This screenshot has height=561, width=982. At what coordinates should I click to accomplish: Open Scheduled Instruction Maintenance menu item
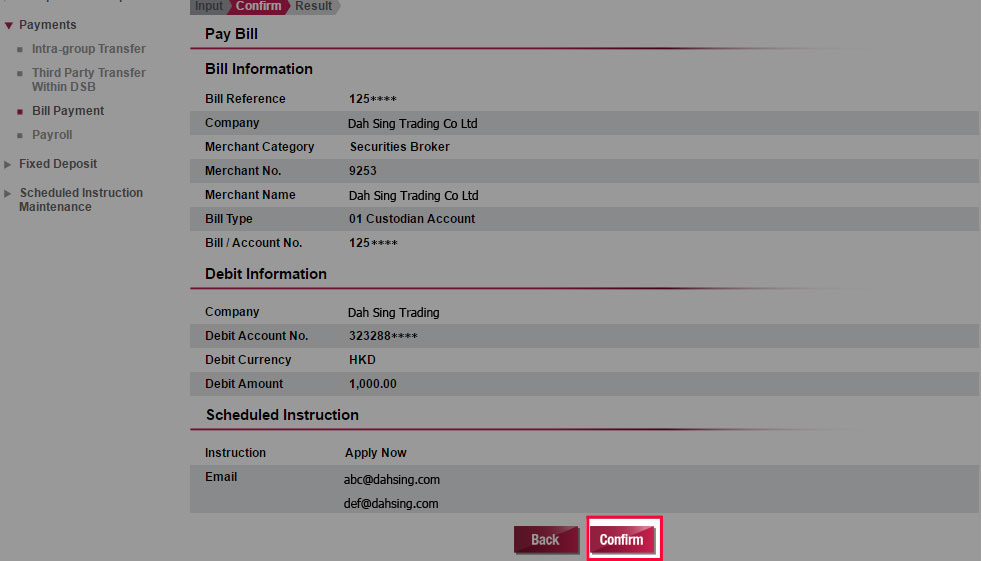tap(81, 200)
